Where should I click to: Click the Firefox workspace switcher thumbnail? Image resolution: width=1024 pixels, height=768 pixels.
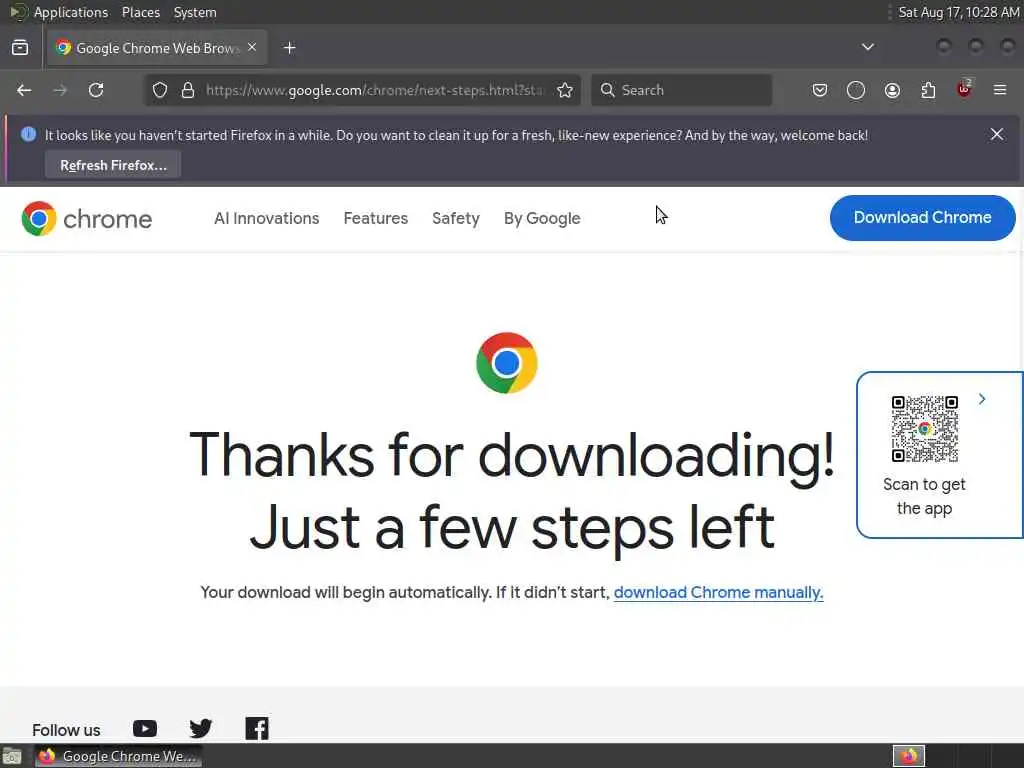tap(908, 756)
